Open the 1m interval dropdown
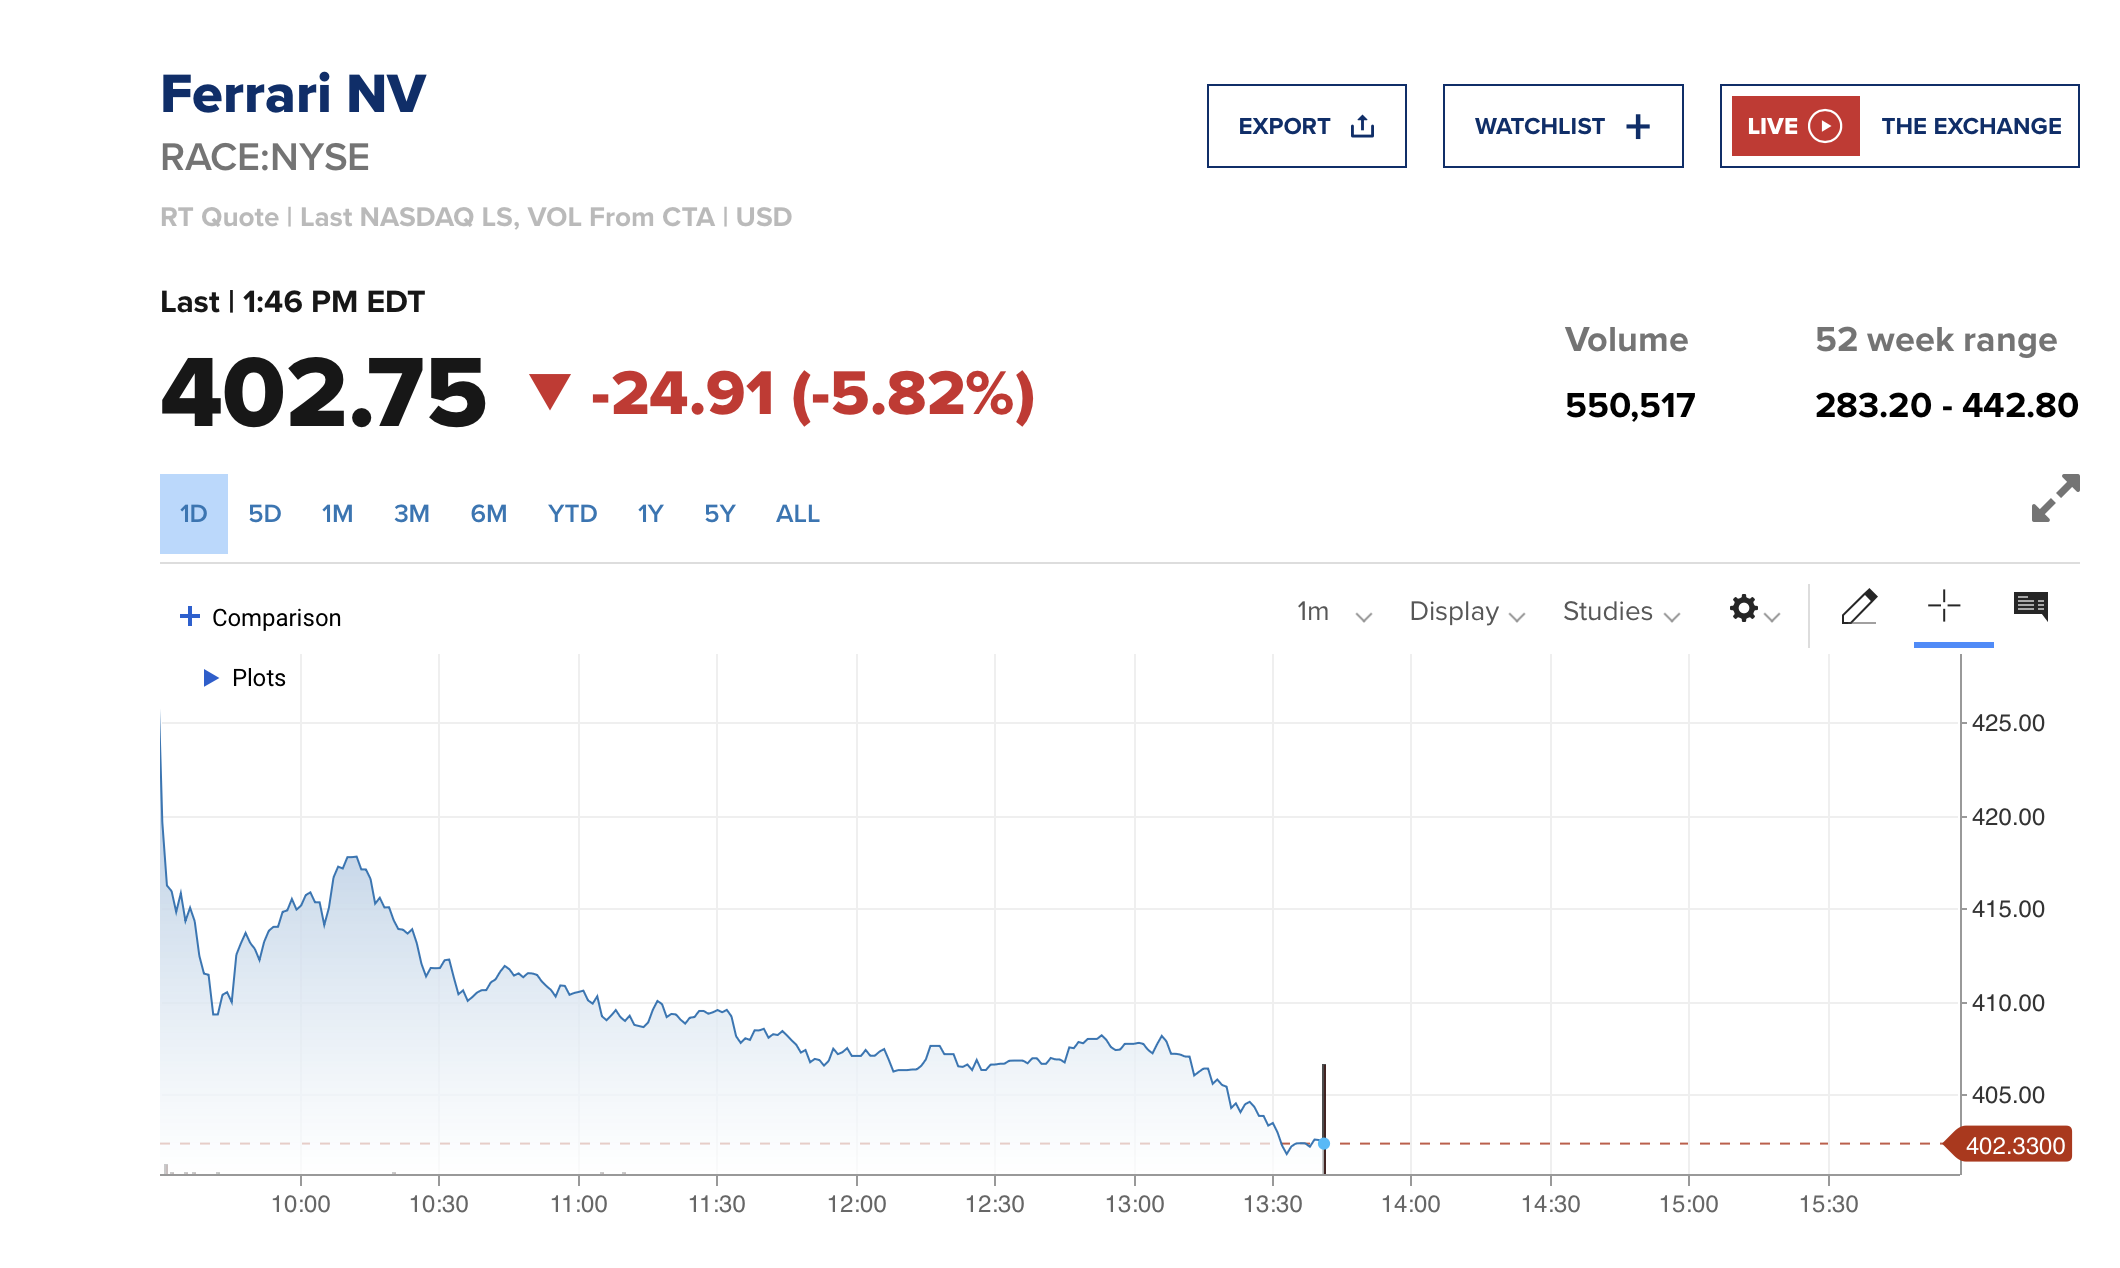 click(1334, 612)
